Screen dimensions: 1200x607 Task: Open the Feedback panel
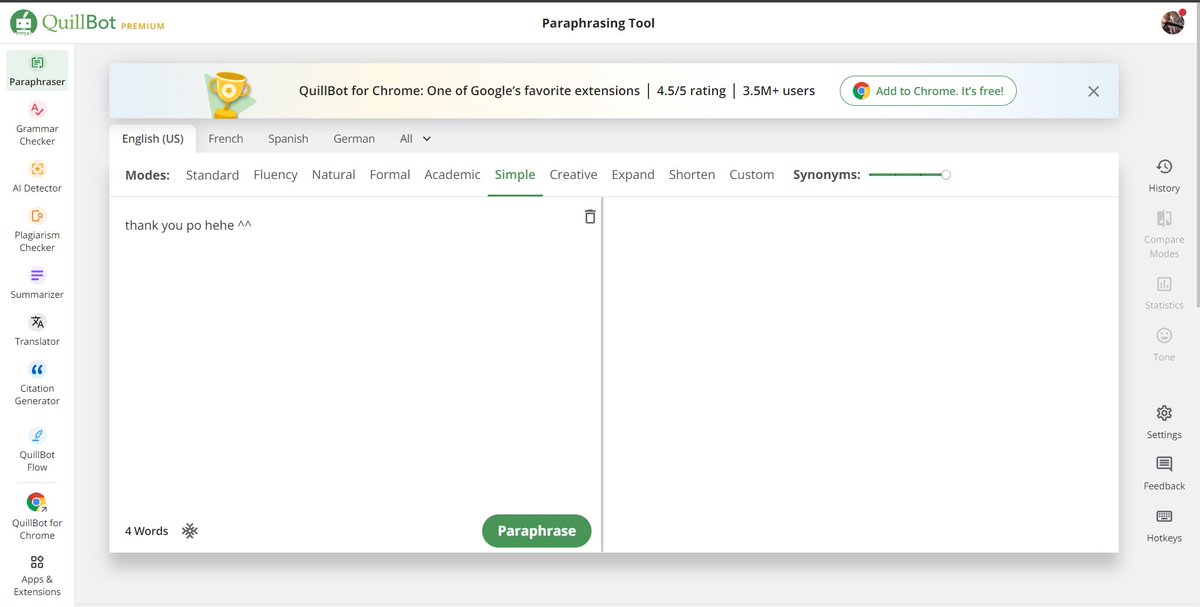click(x=1164, y=474)
